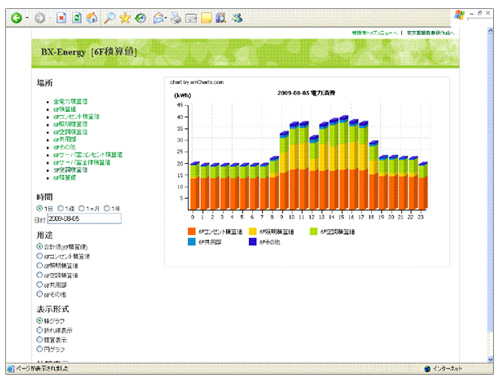Click the Internet zone globe icon in status bar

coord(427,369)
